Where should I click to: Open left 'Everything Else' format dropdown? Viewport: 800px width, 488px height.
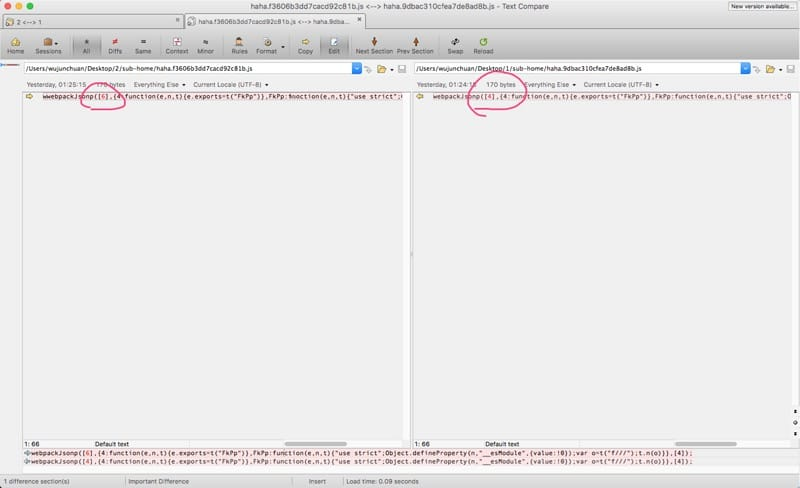point(160,85)
